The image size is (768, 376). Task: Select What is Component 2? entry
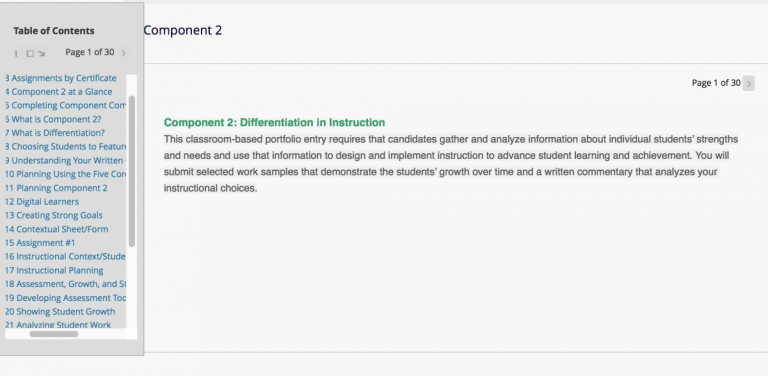[53, 119]
